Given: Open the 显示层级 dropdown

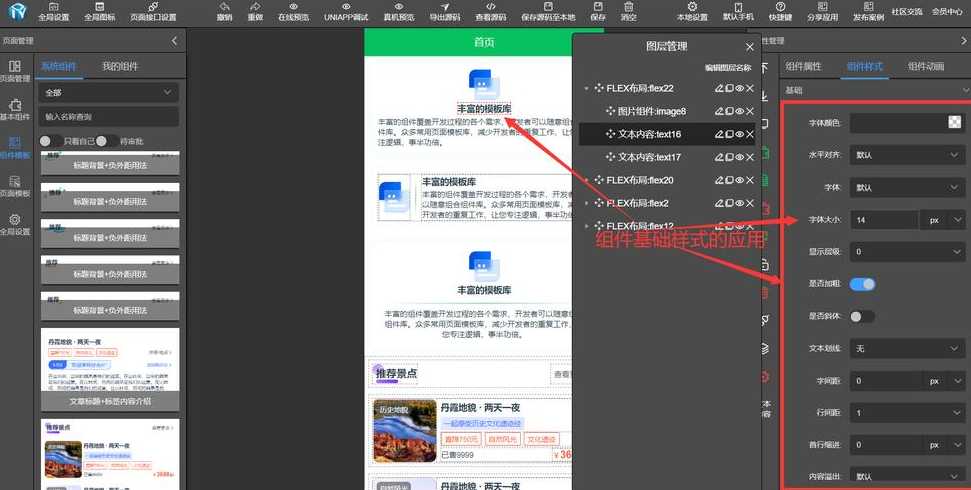Looking at the screenshot, I should pos(907,252).
